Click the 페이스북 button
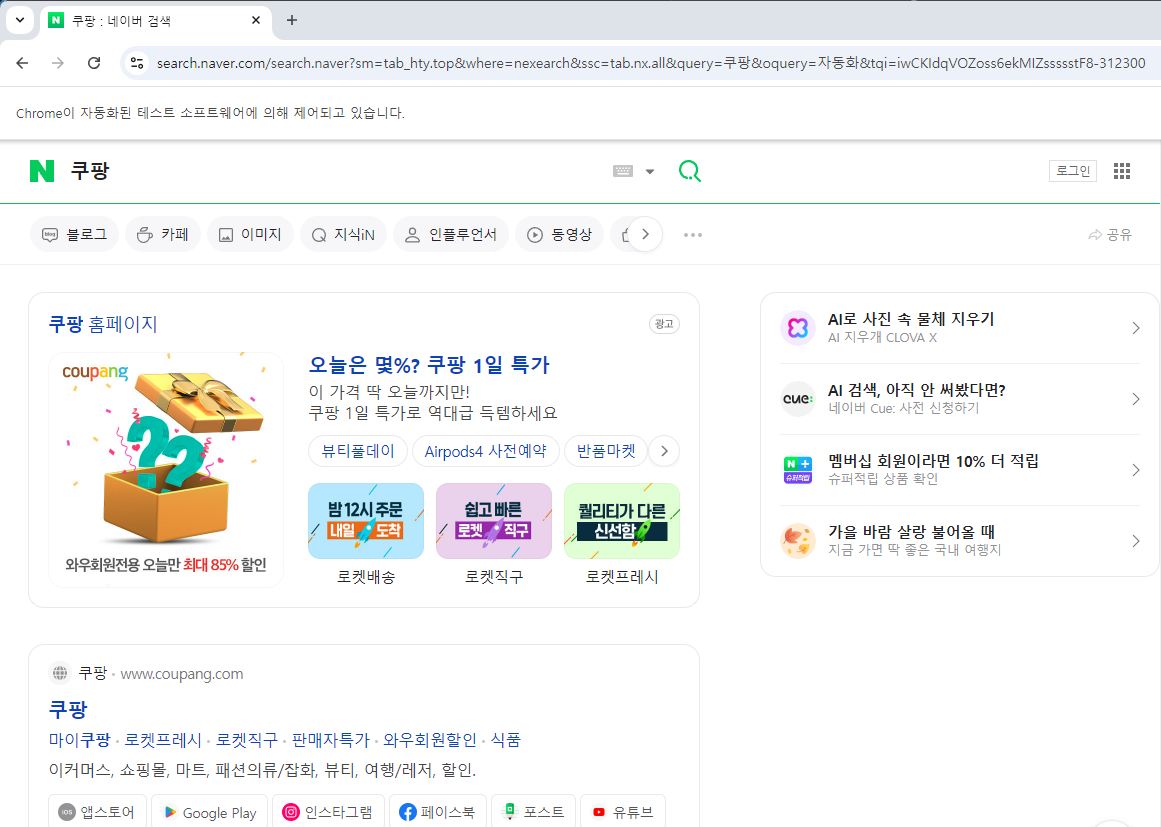Screen dimensions: 1161x827 pyautogui.click(x=438, y=812)
